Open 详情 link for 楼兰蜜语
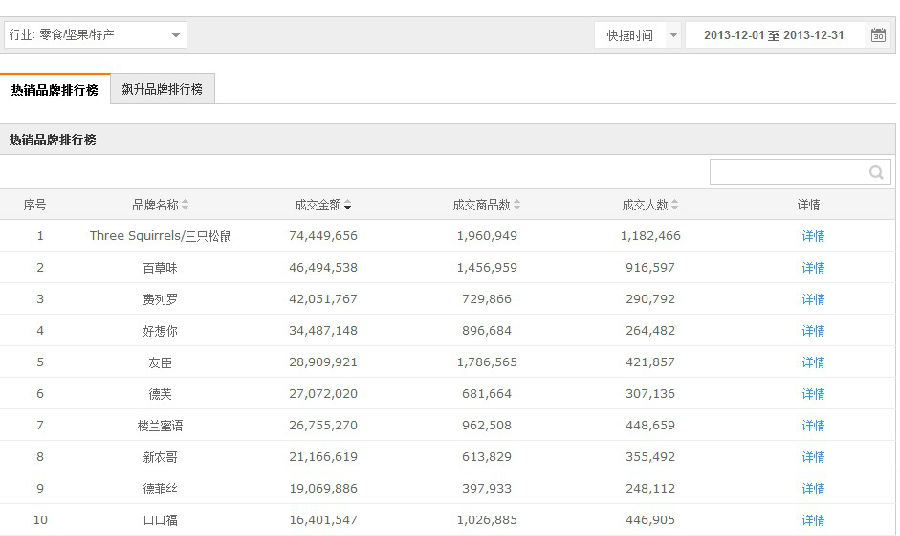The width and height of the screenshot is (900, 536). point(813,425)
